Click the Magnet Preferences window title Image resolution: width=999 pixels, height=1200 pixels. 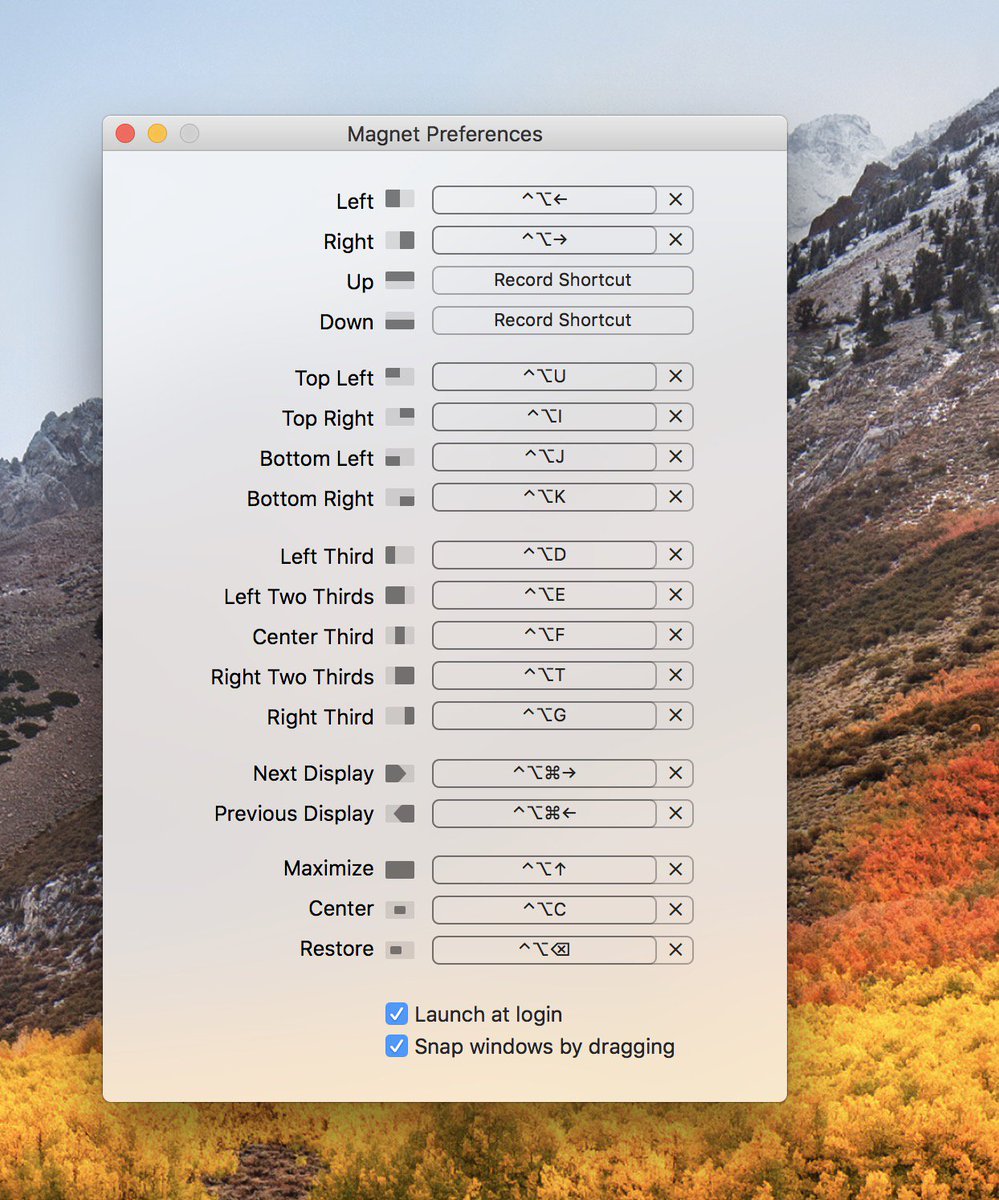coord(445,134)
